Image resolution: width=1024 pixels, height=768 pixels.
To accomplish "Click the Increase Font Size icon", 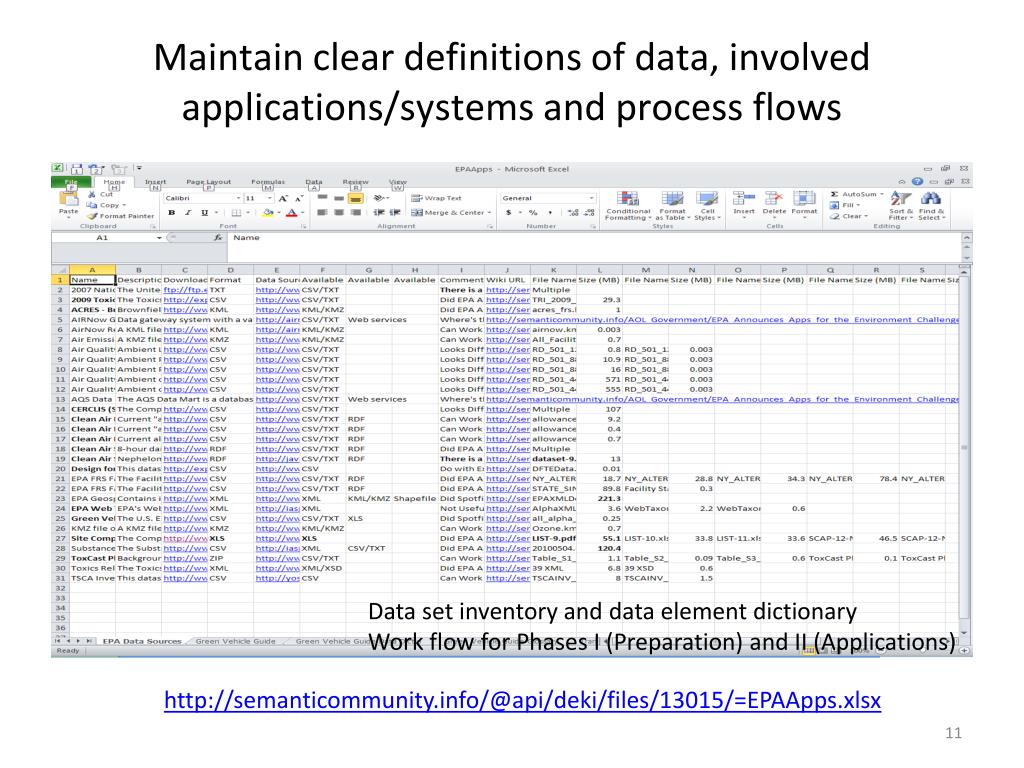I will pos(283,199).
